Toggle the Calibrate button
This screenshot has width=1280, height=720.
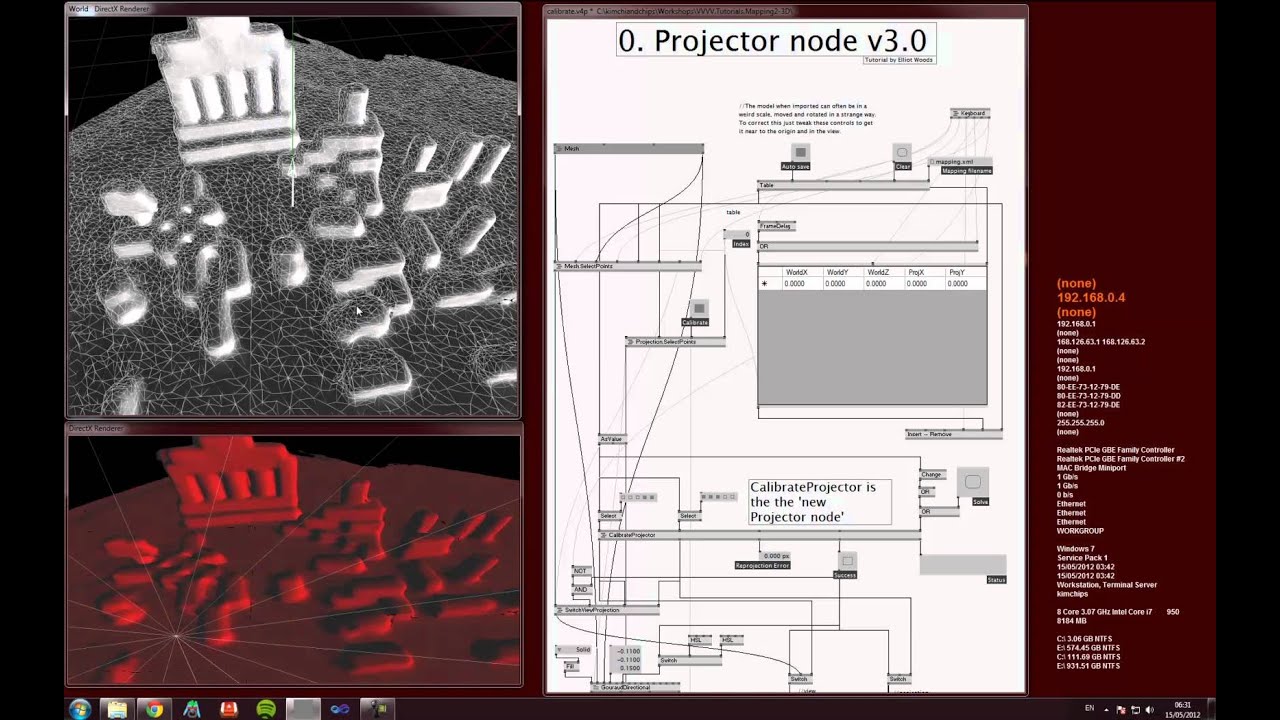pyautogui.click(x=699, y=309)
